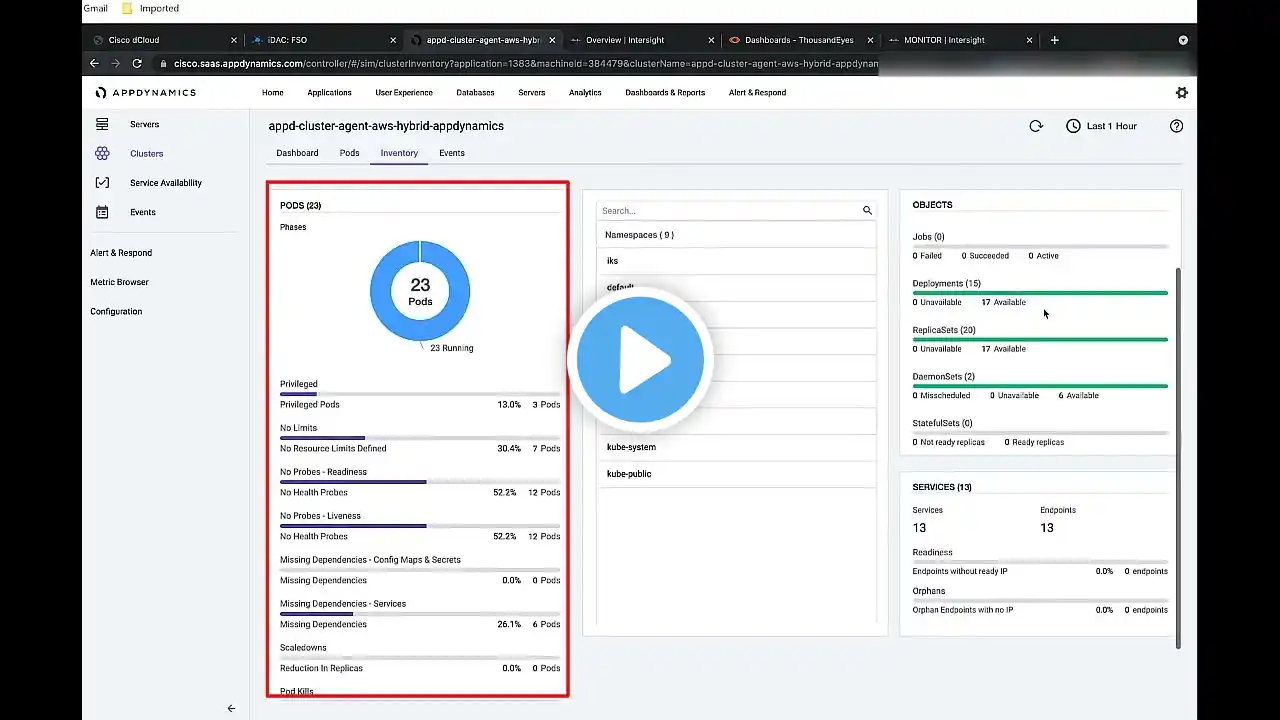Click the Deployments availability green bar
The height and width of the screenshot is (720, 1280).
tap(1040, 293)
